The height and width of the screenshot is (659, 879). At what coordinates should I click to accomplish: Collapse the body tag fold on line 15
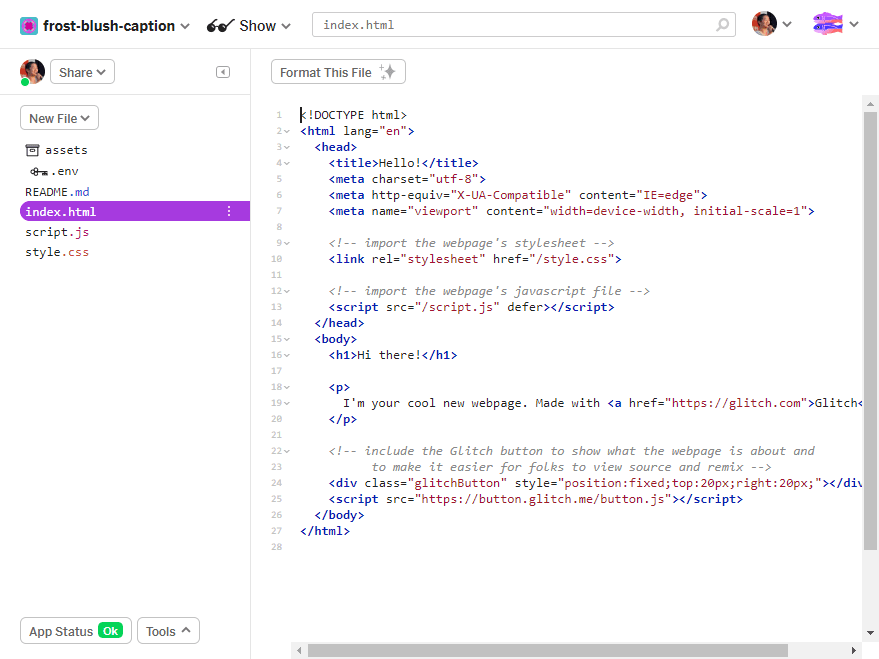pyautogui.click(x=287, y=339)
